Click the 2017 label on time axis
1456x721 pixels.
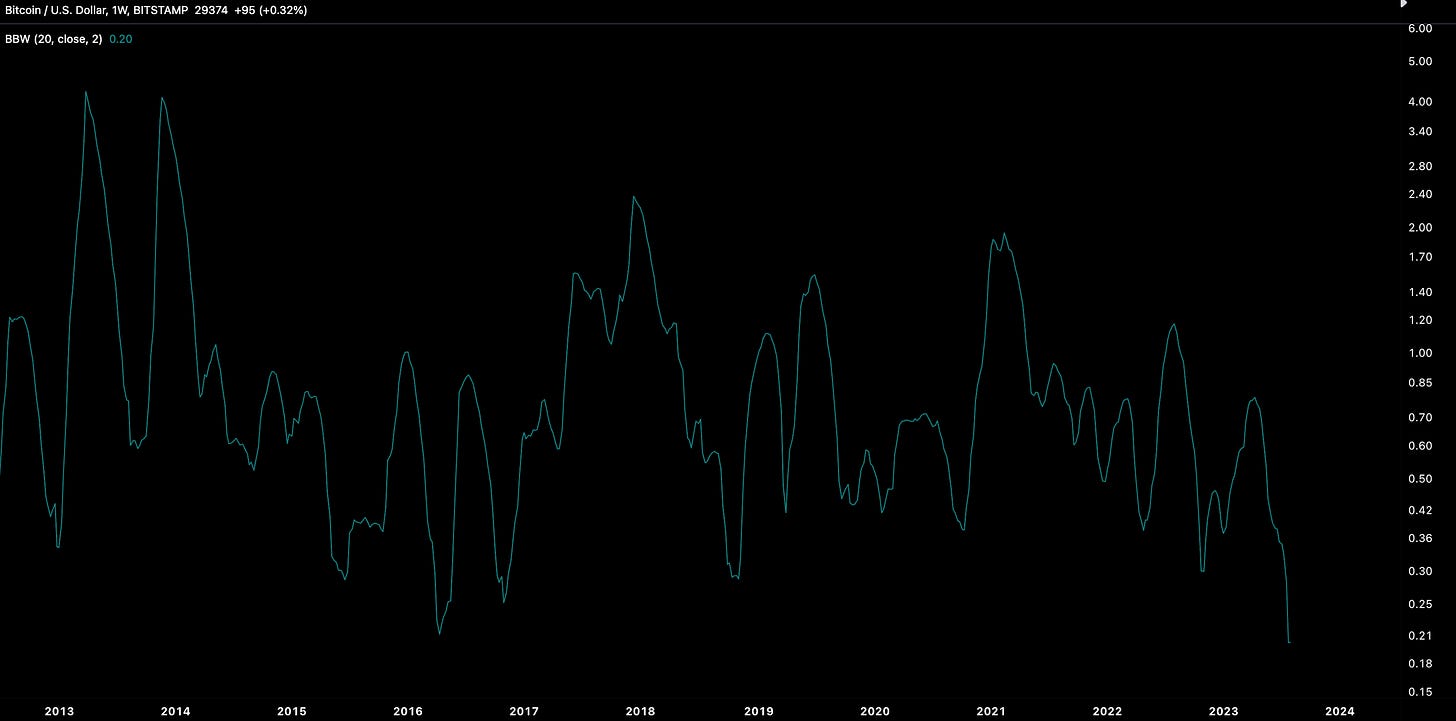524,711
